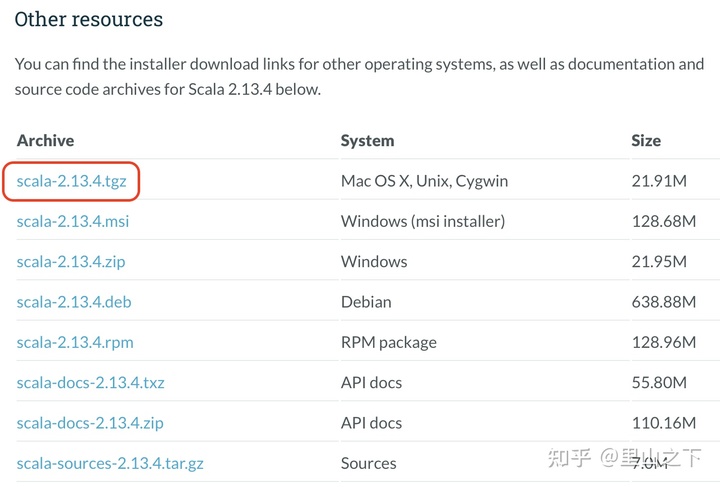This screenshot has height=487, width=720.
Task: Click the RPM package system entry
Action: pos(388,342)
